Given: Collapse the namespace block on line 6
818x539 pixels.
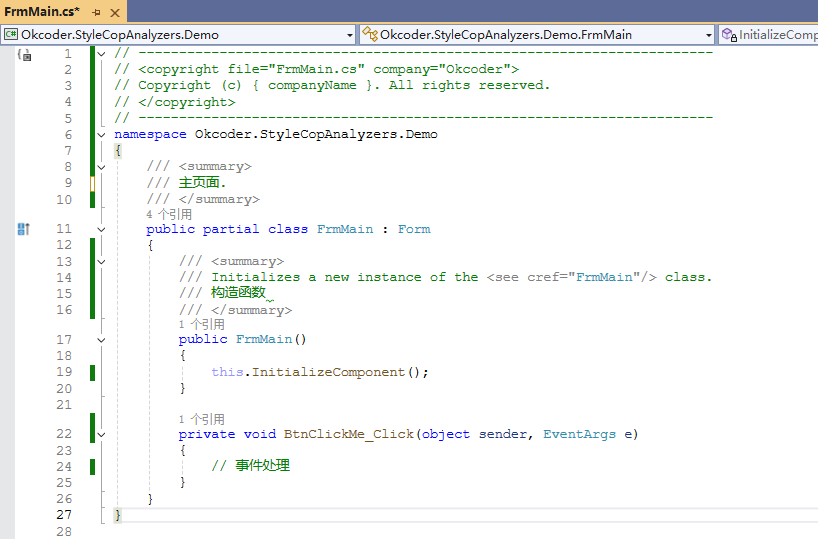Looking at the screenshot, I should pos(101,134).
